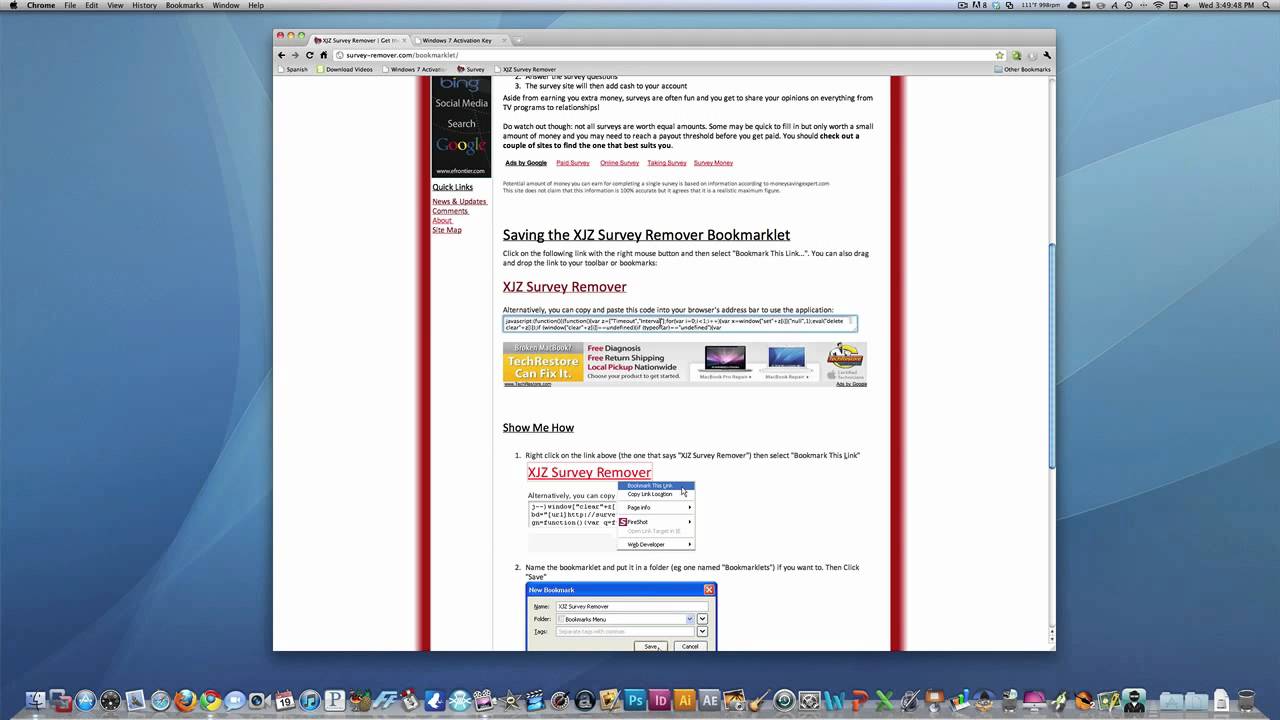Open the Site Map quick link

click(x=447, y=230)
